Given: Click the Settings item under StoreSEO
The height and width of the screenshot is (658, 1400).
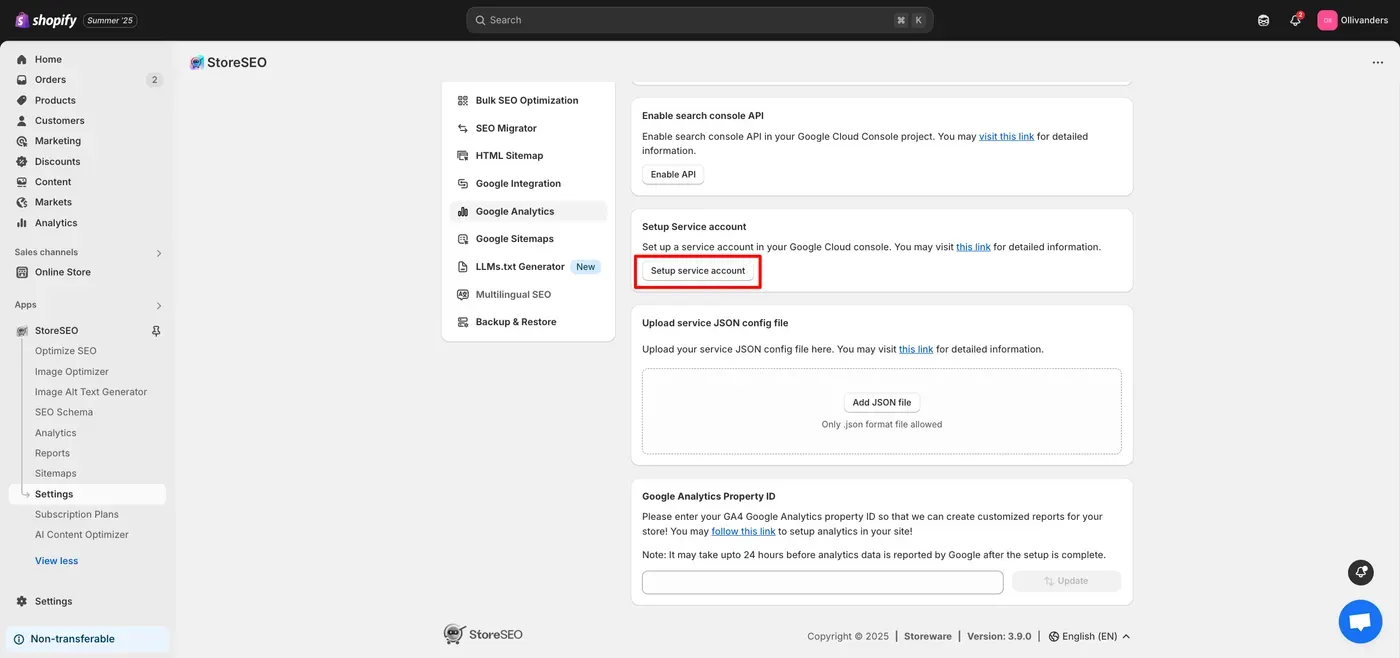Looking at the screenshot, I should tap(87, 494).
